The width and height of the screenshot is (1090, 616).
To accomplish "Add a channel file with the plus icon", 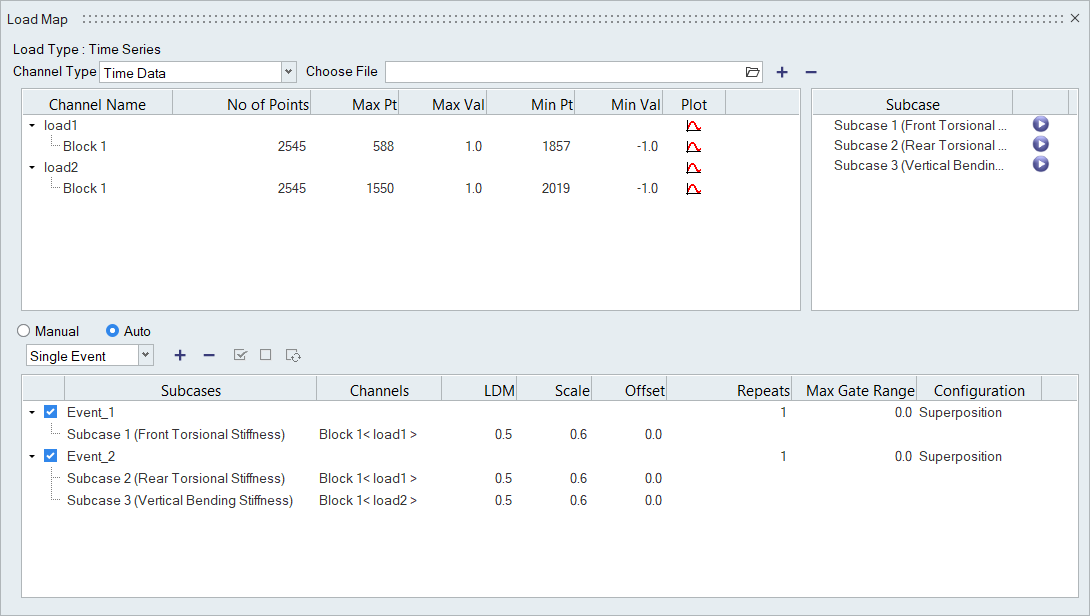I will tap(782, 72).
